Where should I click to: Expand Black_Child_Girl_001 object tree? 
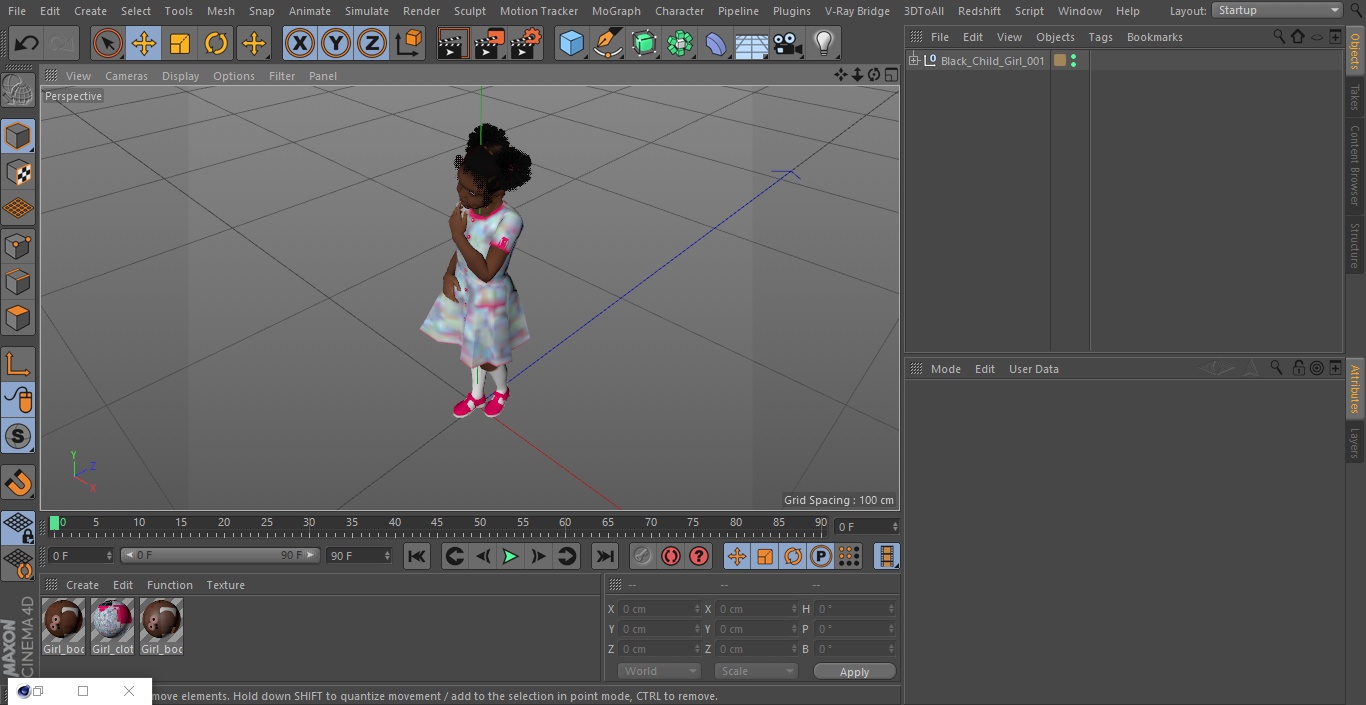(913, 61)
